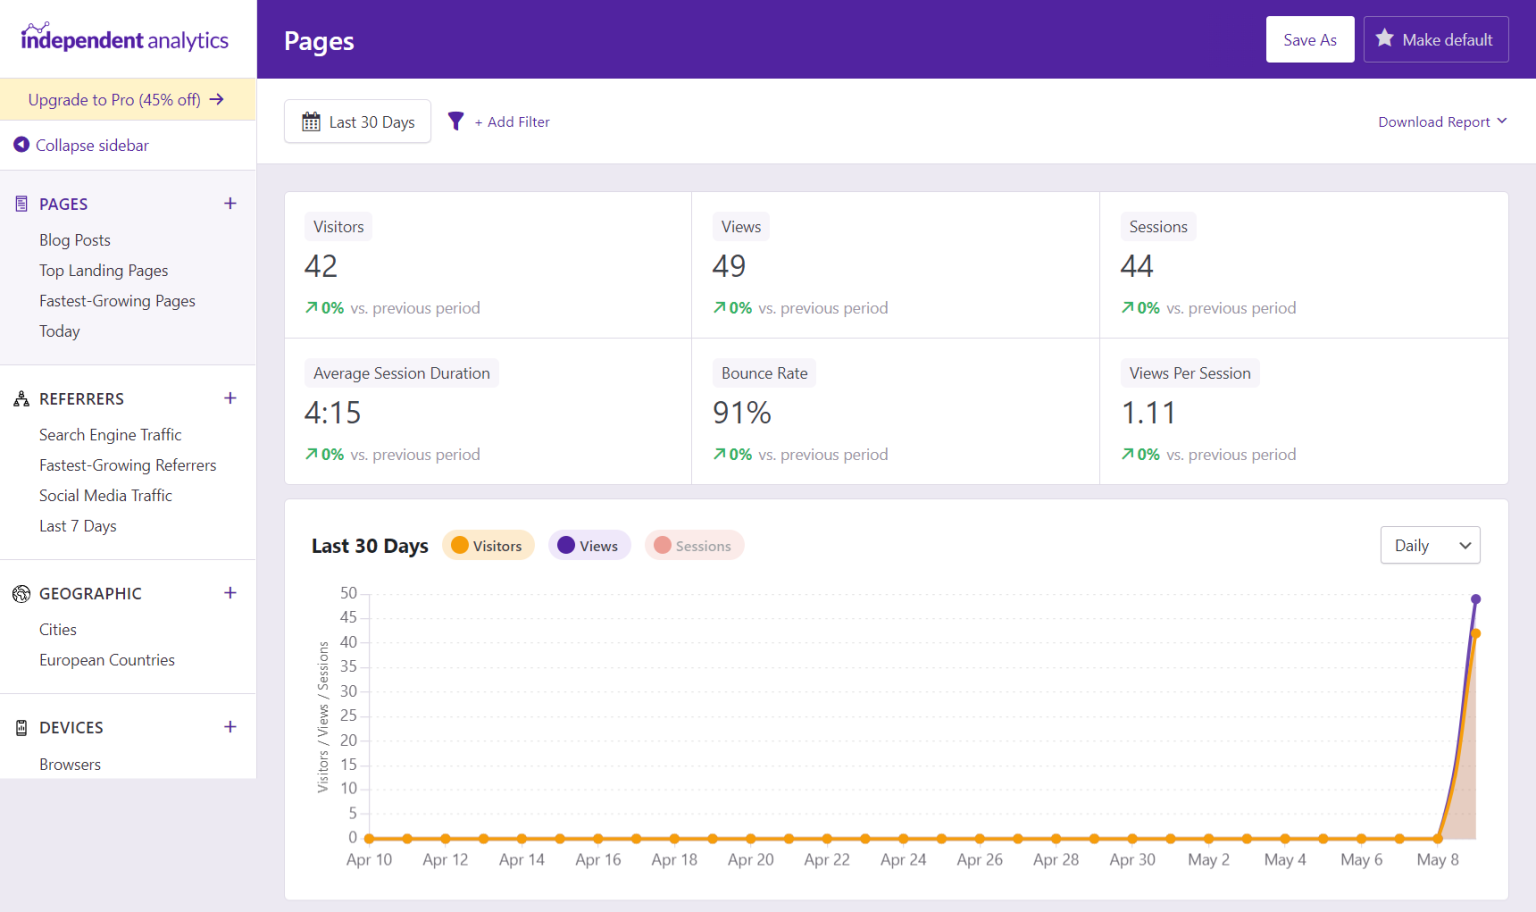Open the calendar date picker icon
Viewport: 1536px width, 912px height.
pos(313,121)
